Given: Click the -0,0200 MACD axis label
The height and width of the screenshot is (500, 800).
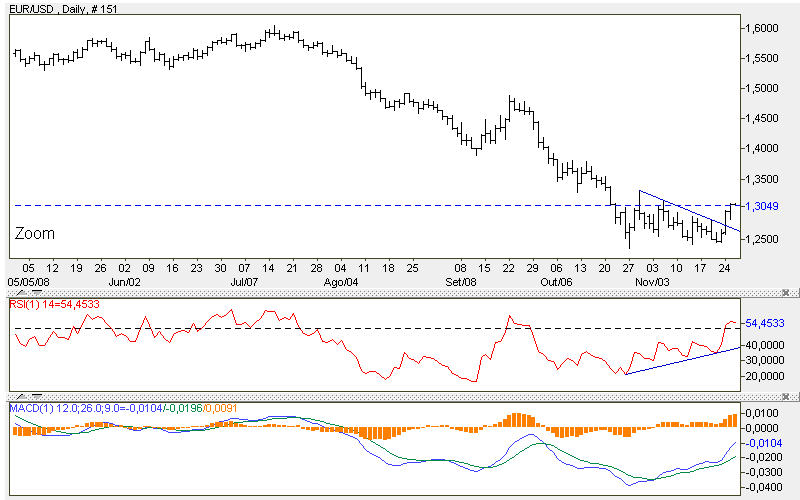Looking at the screenshot, I should tap(762, 458).
